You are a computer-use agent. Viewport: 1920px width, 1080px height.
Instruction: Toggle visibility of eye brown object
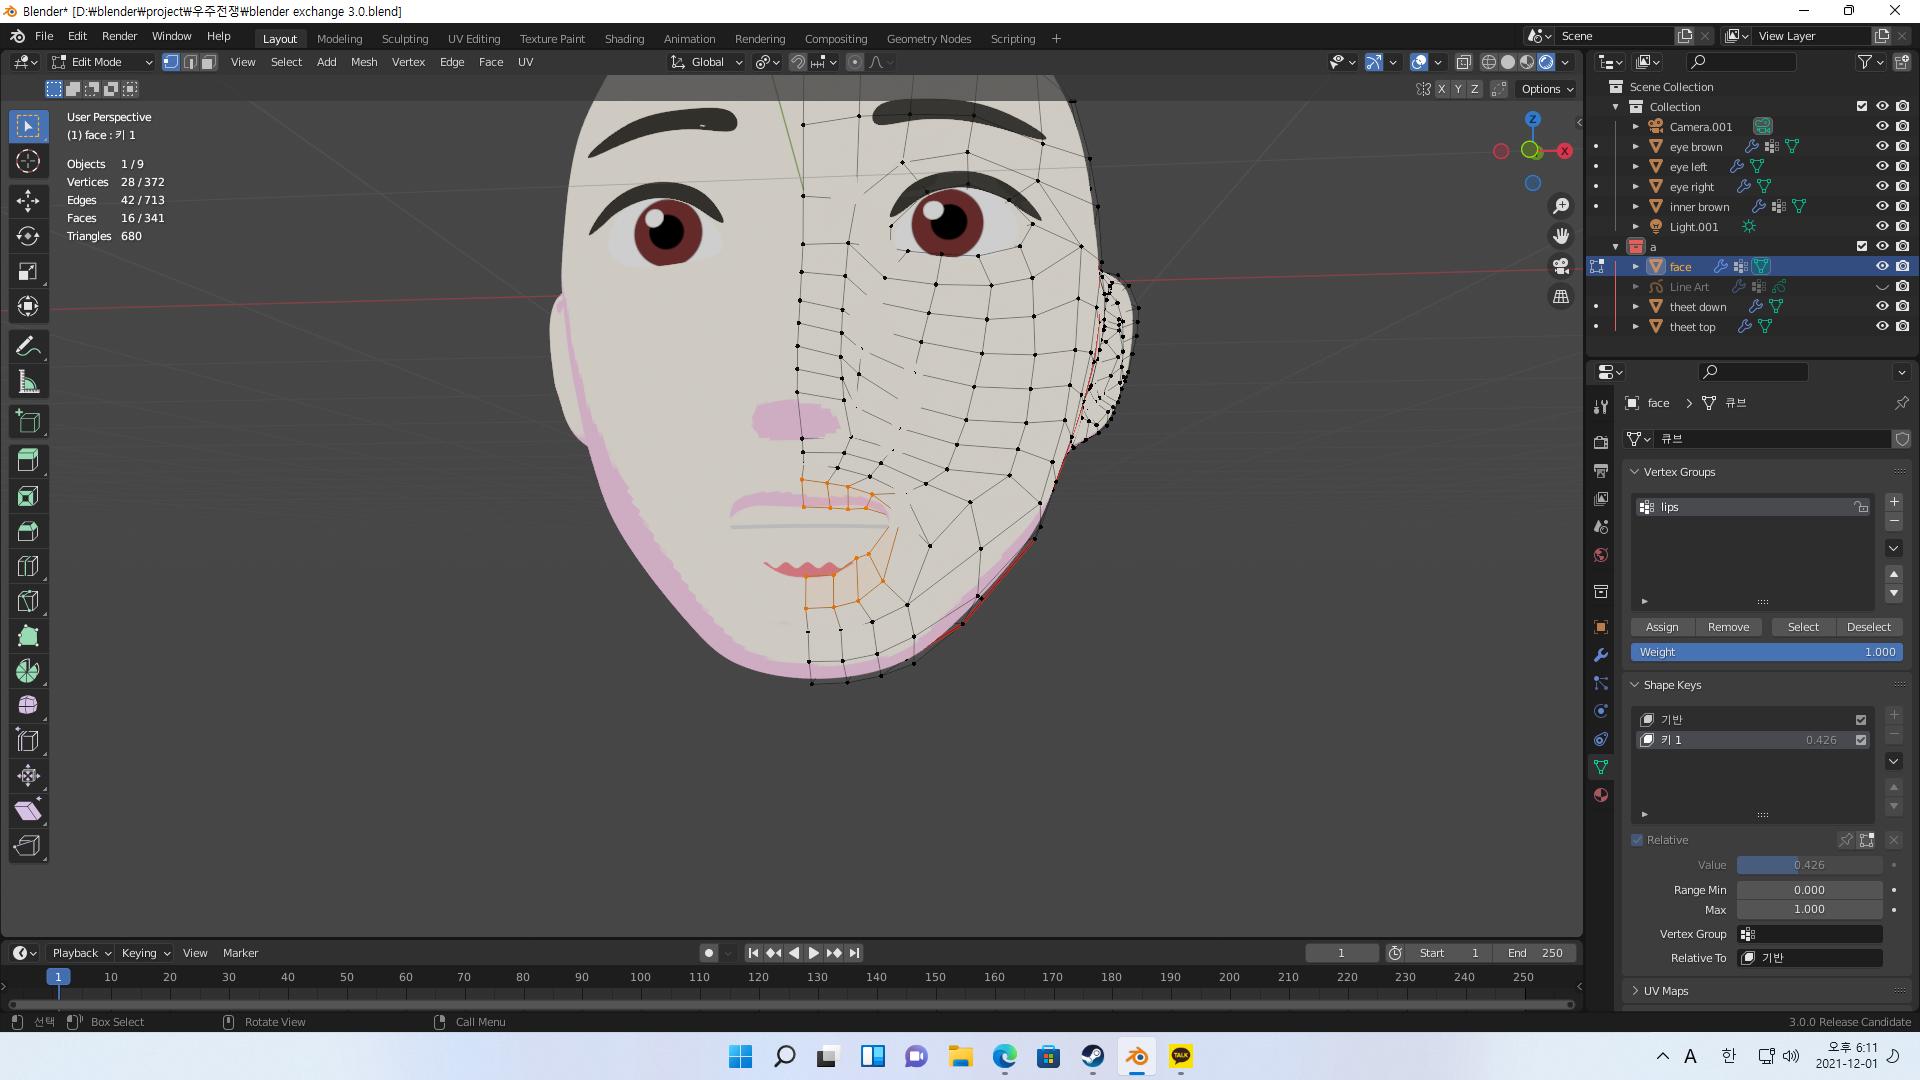coord(1882,145)
